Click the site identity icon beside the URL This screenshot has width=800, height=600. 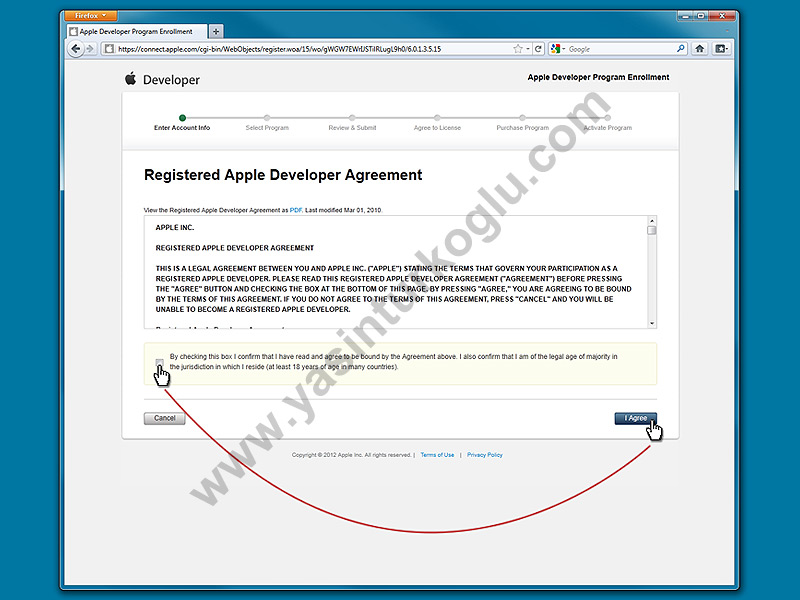point(109,49)
